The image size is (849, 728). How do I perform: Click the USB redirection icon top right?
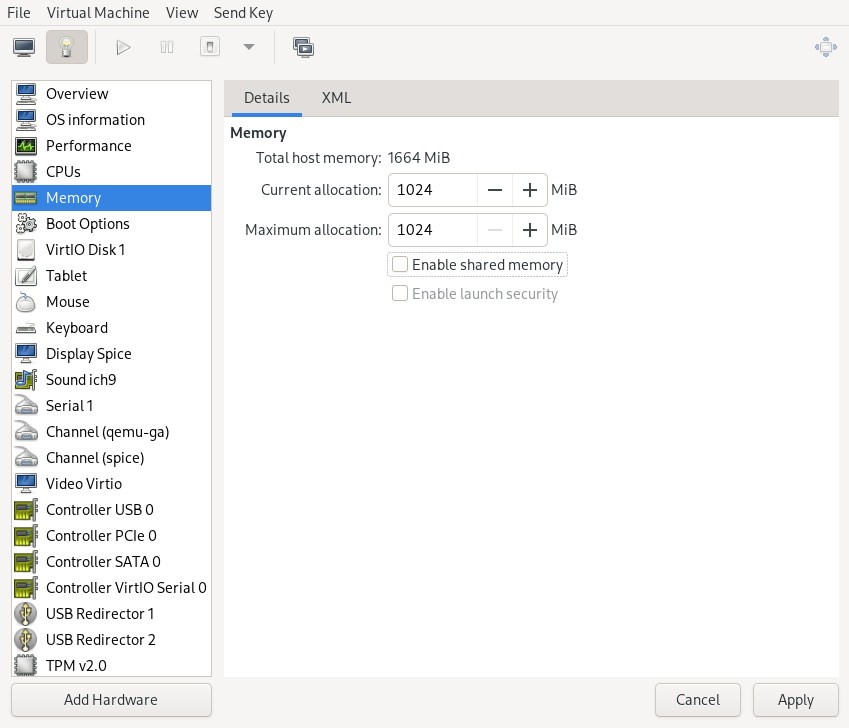click(x=826, y=46)
